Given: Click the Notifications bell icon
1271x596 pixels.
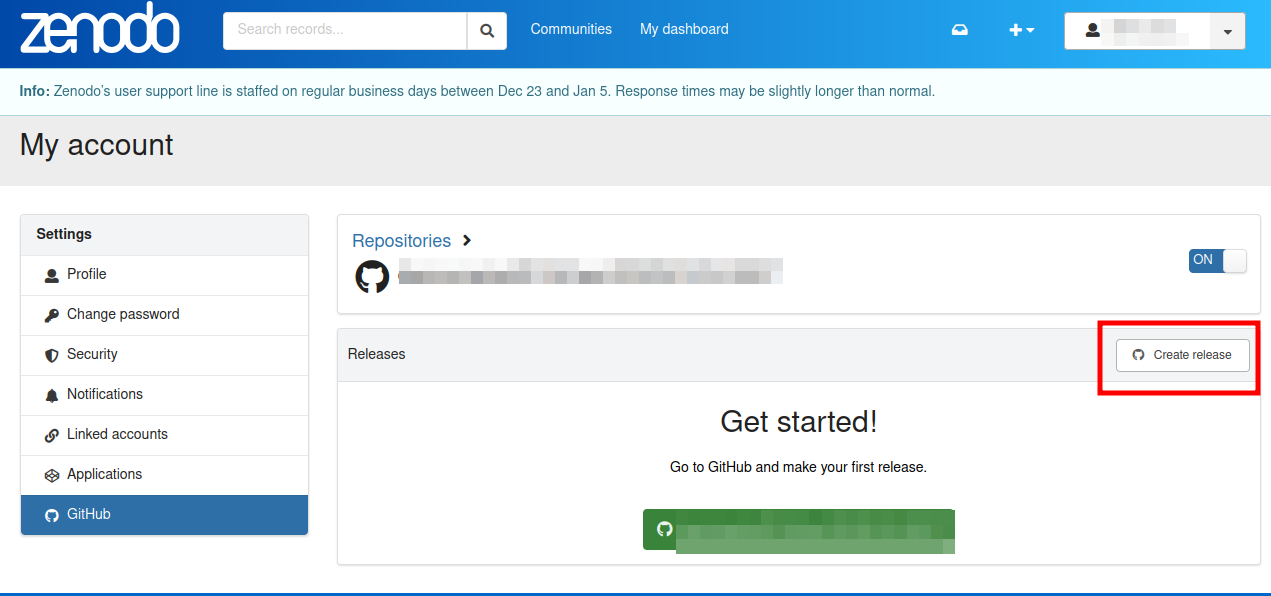Looking at the screenshot, I should [x=52, y=395].
